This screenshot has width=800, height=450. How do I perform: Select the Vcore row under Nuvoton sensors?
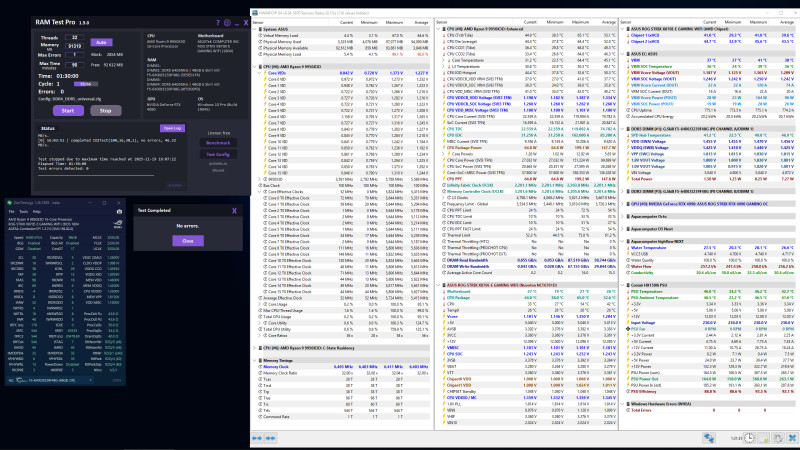528,316
